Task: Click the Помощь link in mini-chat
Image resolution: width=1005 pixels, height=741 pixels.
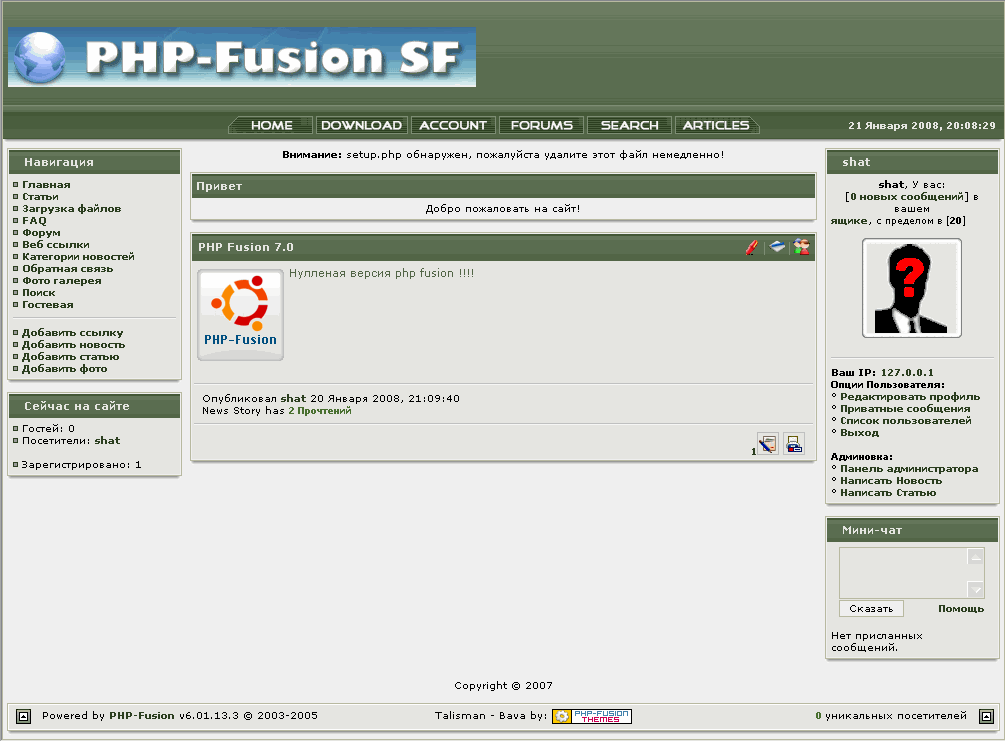Action: tap(961, 609)
